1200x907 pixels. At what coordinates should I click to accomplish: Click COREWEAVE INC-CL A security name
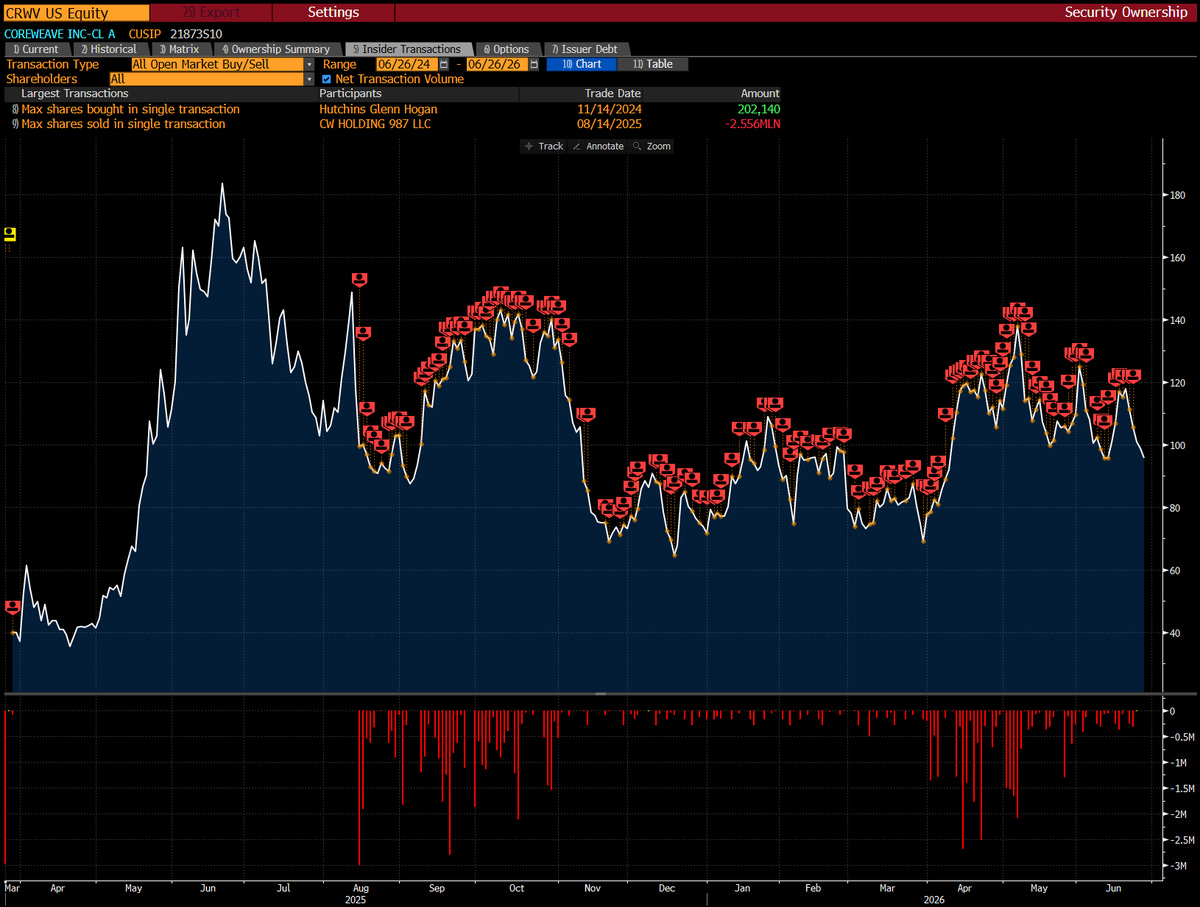coord(60,34)
